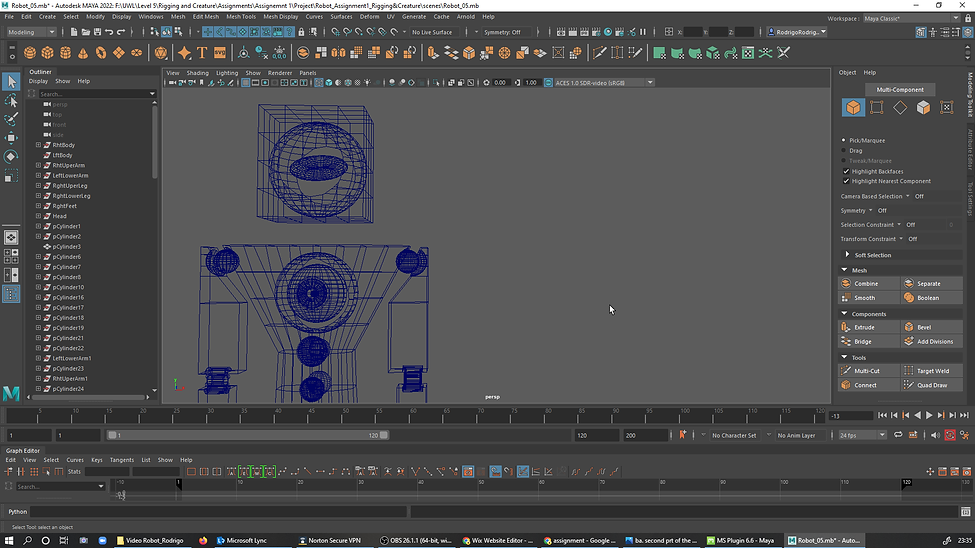
Task: Open Graph Editor Tangents menu
Action: click(x=122, y=460)
